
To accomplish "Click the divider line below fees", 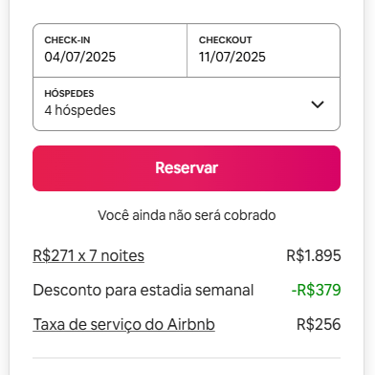I will point(186,358).
